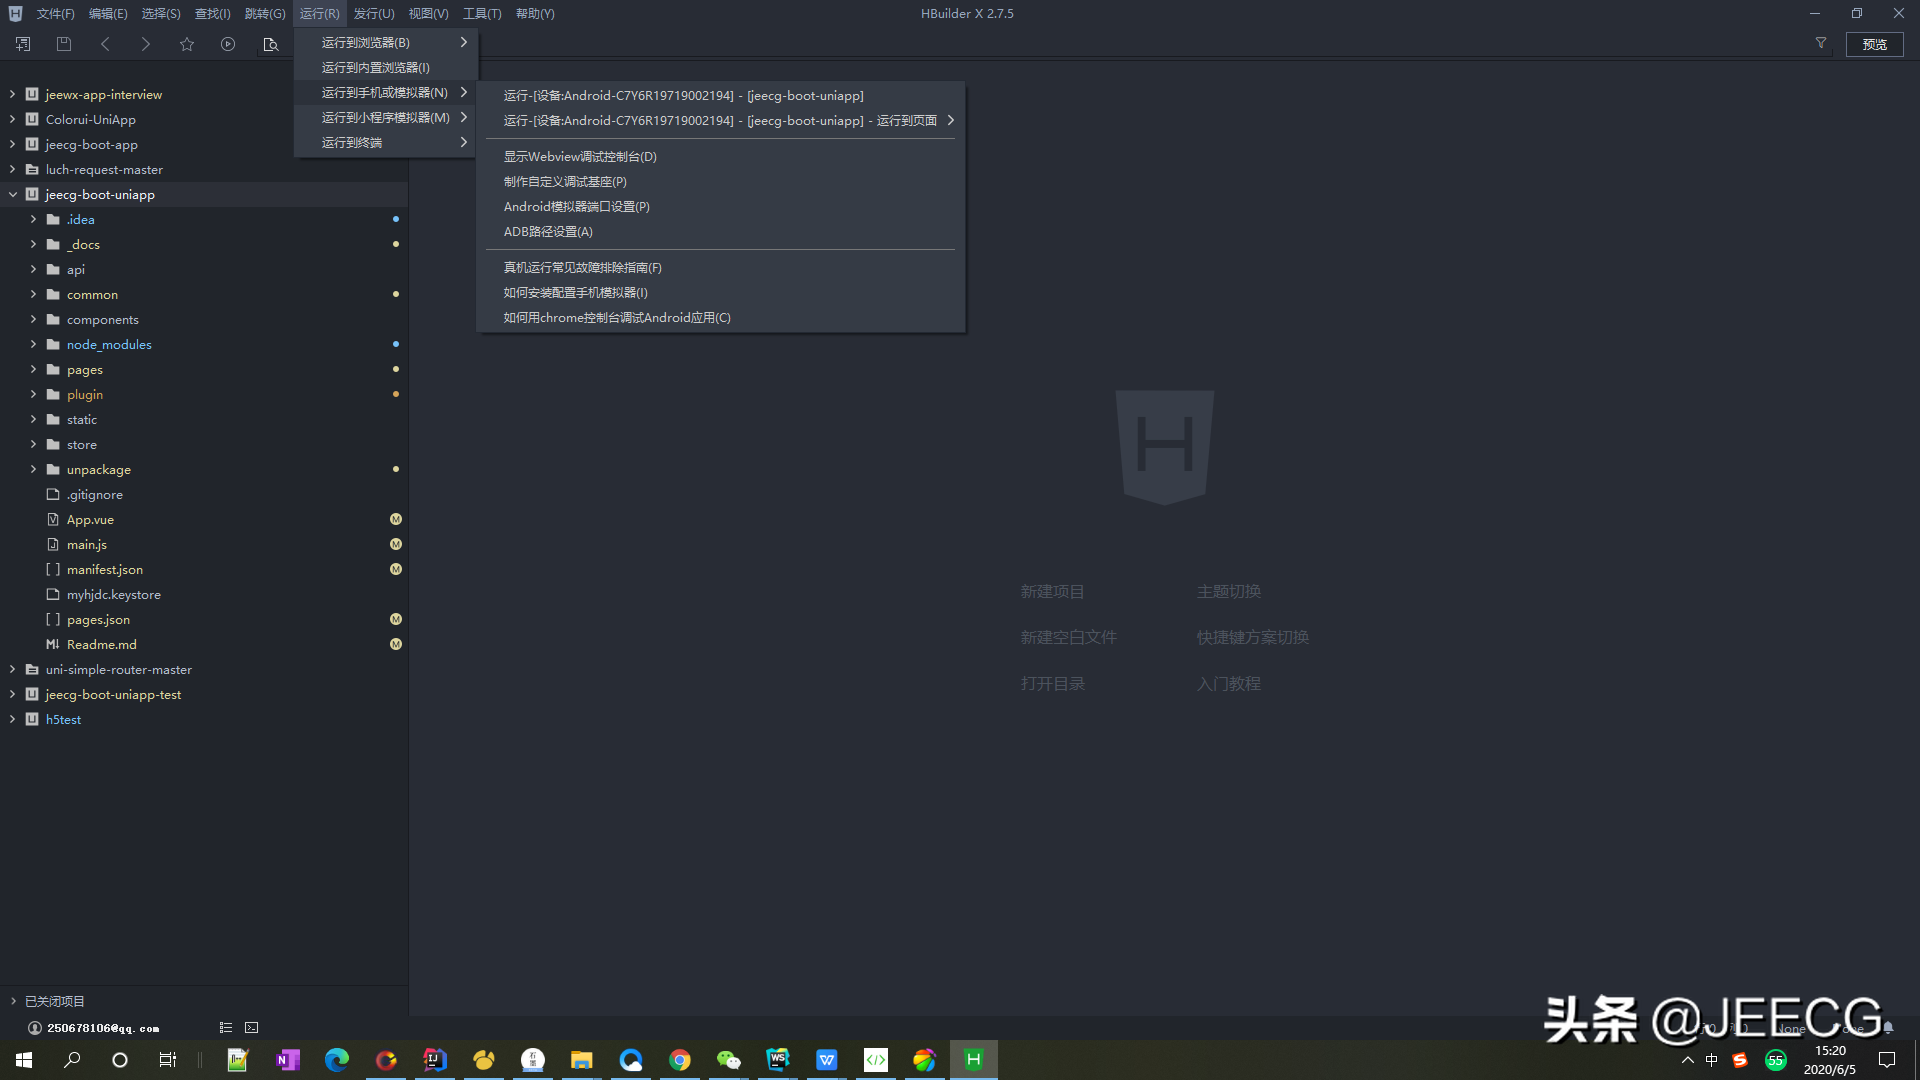Open IntelliJ IDEA from the taskbar
1920x1080 pixels.
(x=435, y=1060)
